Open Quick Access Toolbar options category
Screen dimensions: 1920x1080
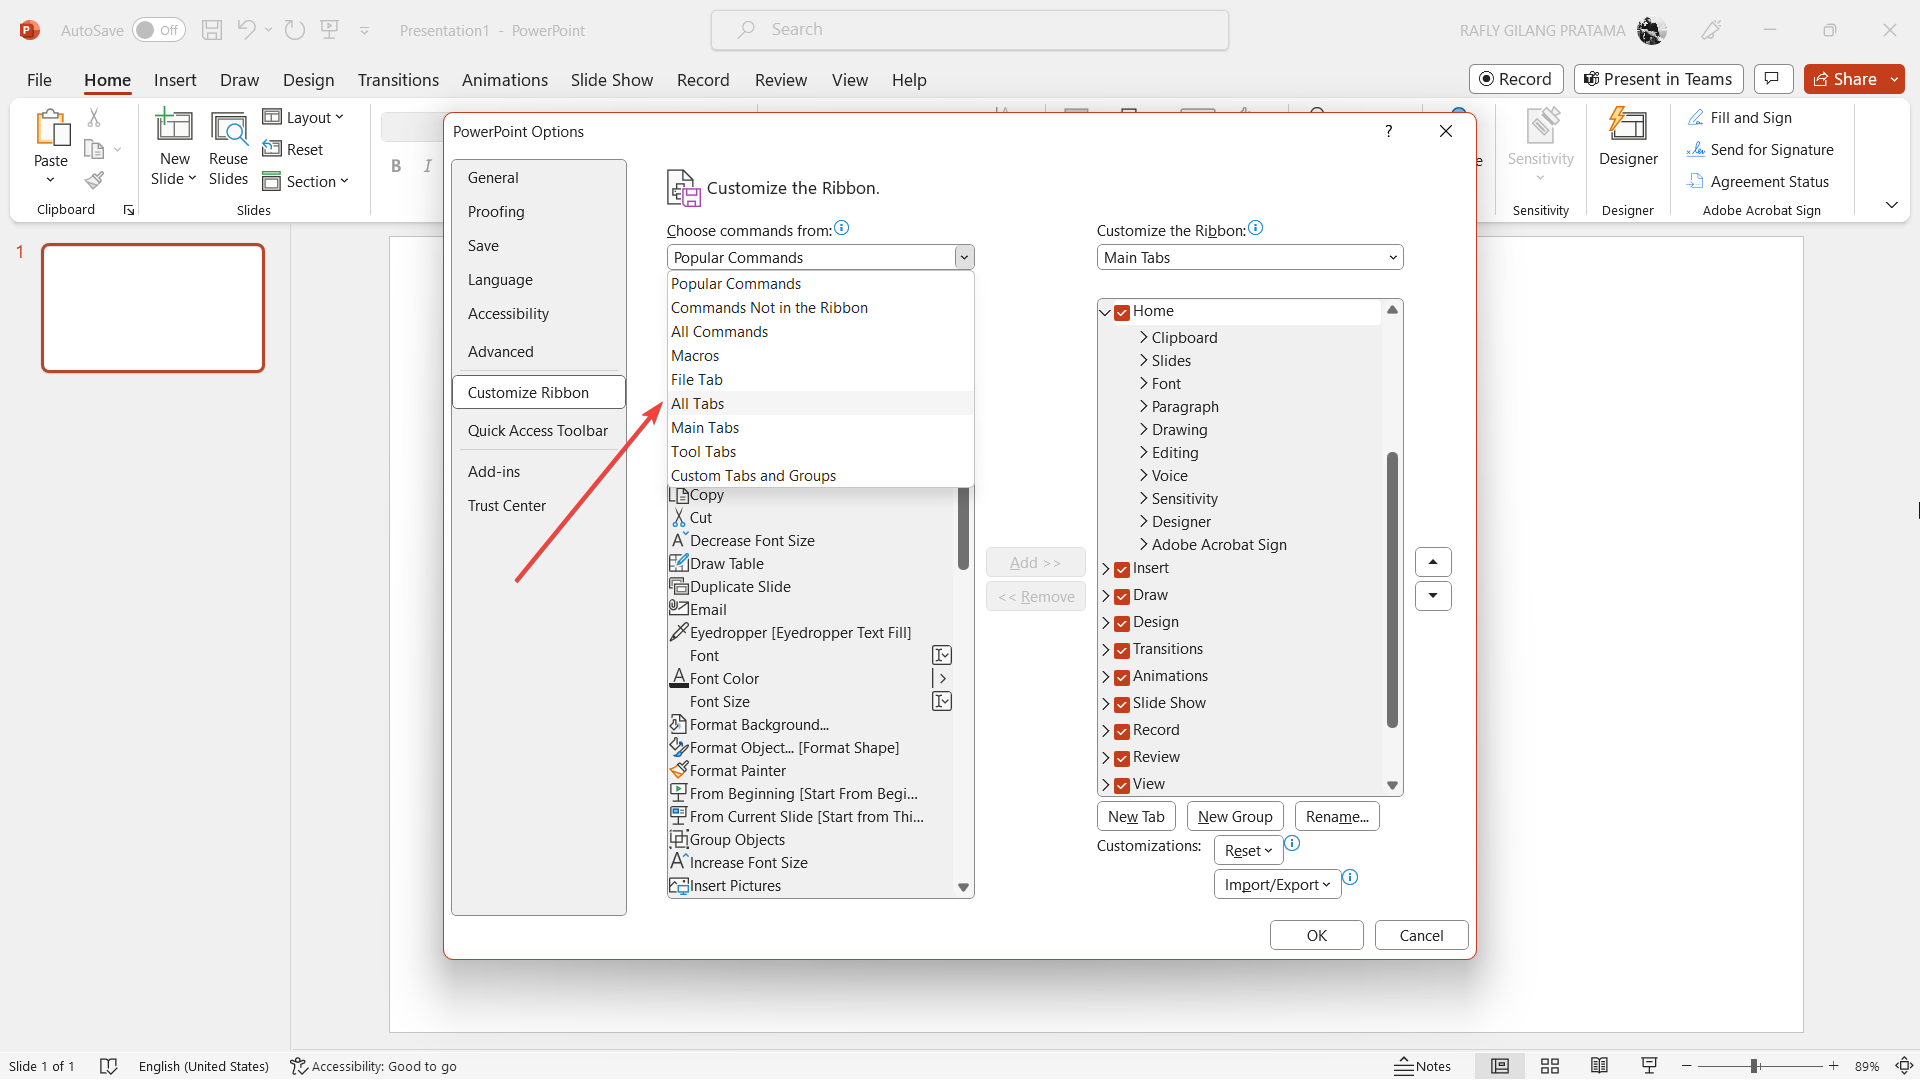coord(537,431)
